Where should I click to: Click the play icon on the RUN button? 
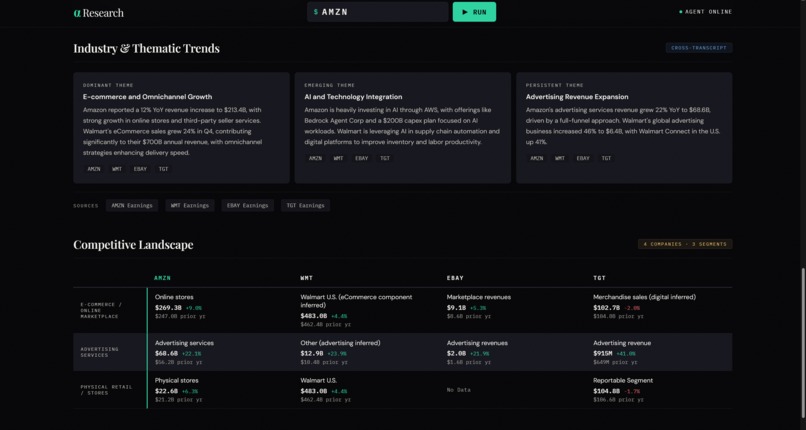point(465,12)
